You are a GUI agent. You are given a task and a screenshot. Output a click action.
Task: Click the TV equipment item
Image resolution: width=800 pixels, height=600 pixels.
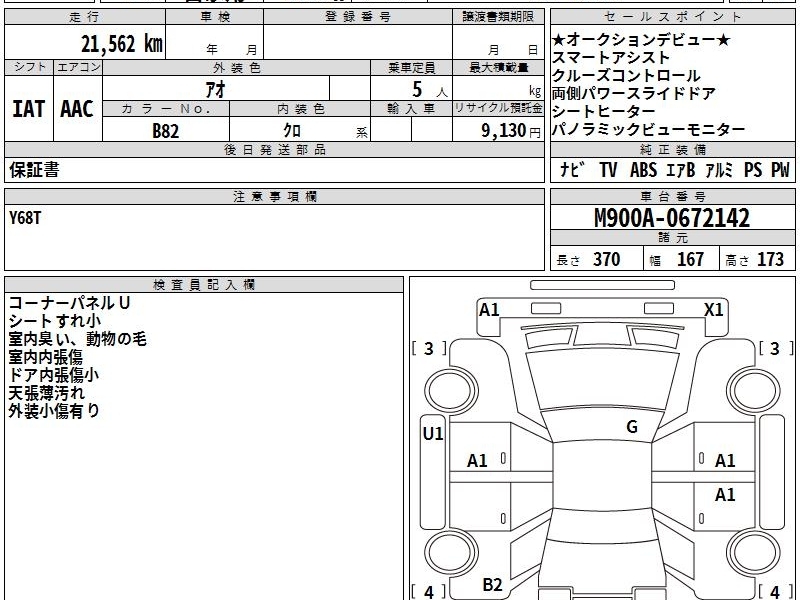click(x=608, y=169)
